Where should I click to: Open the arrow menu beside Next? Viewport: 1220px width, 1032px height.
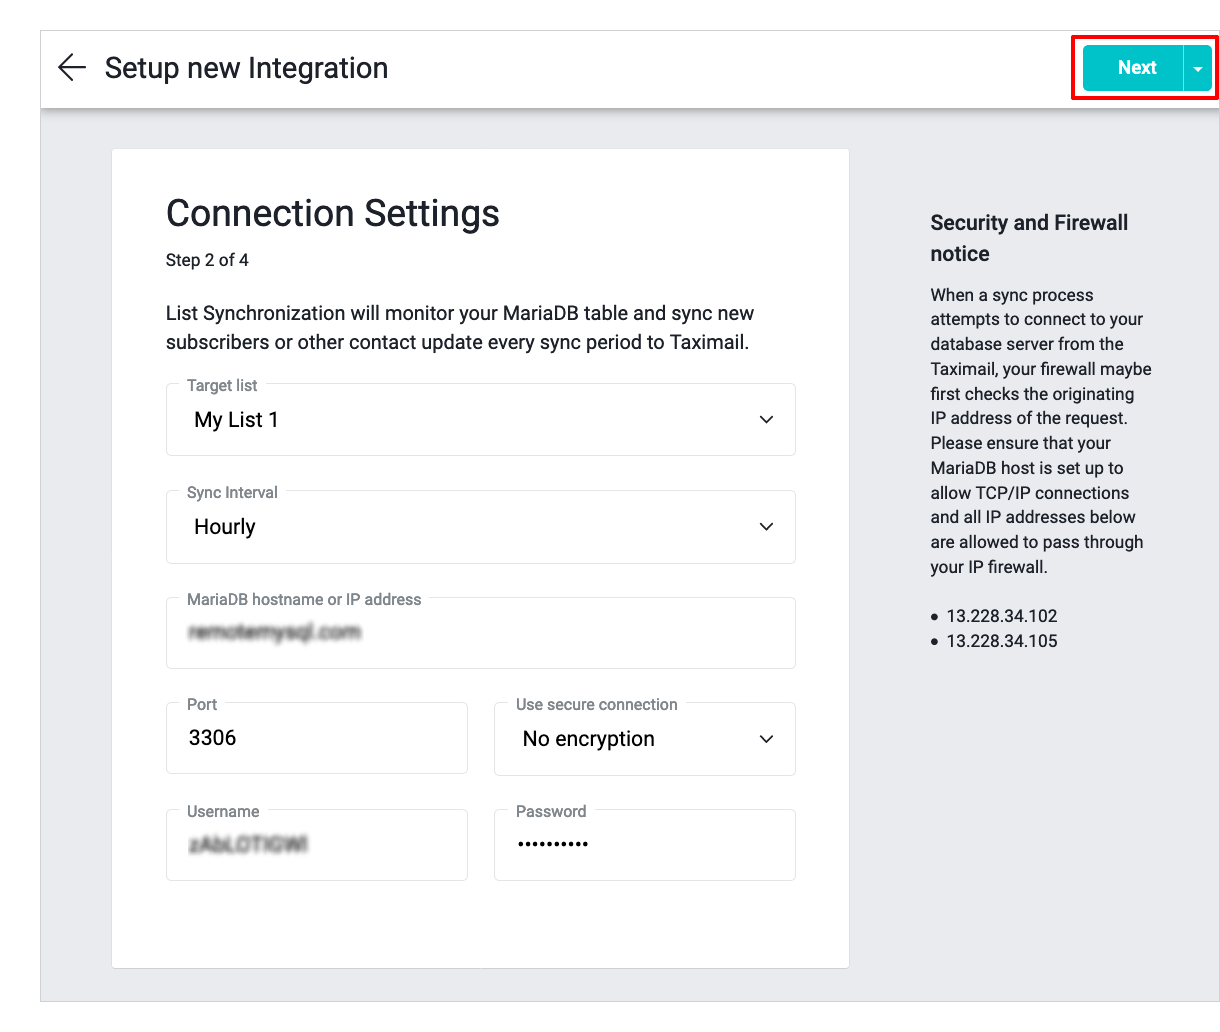click(x=1197, y=69)
